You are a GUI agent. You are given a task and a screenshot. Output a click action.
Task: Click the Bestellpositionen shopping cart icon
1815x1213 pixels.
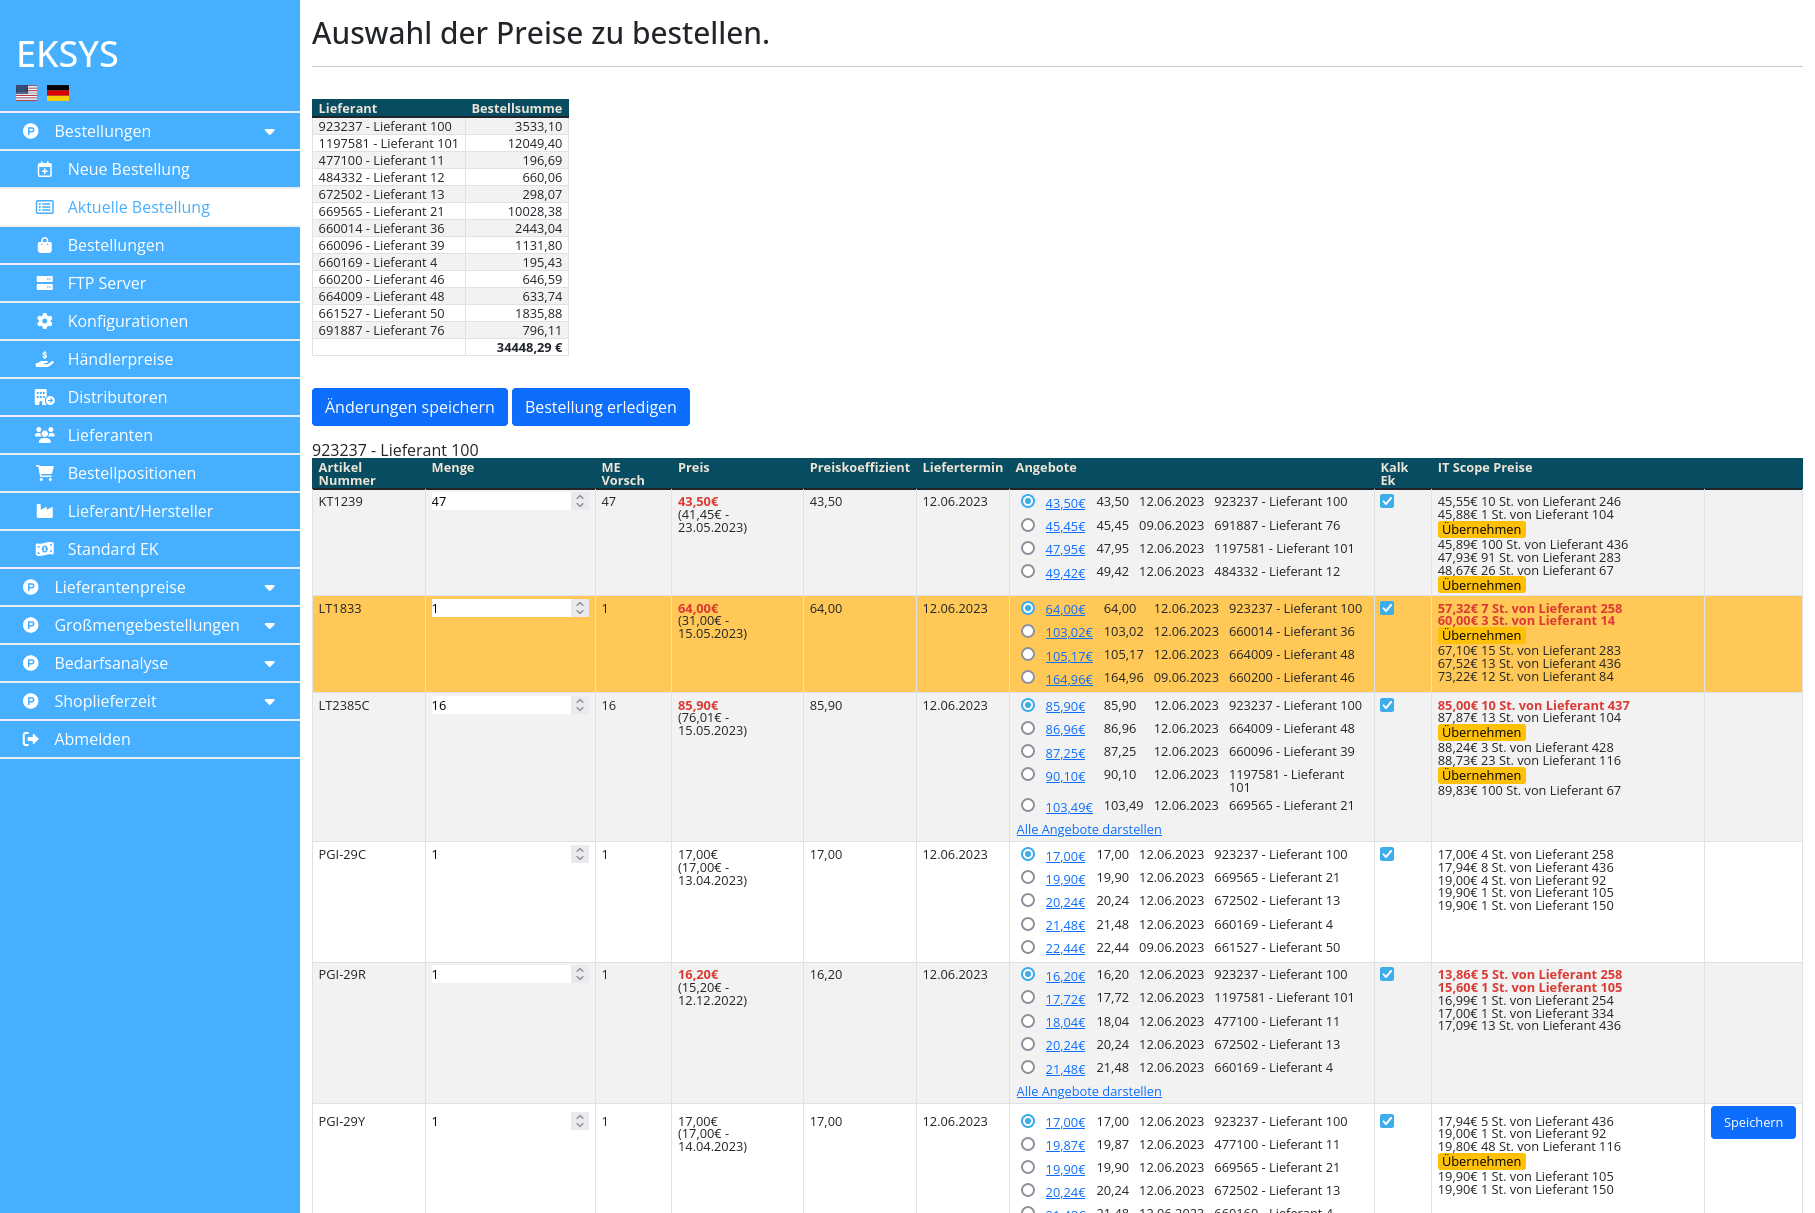pos(44,474)
